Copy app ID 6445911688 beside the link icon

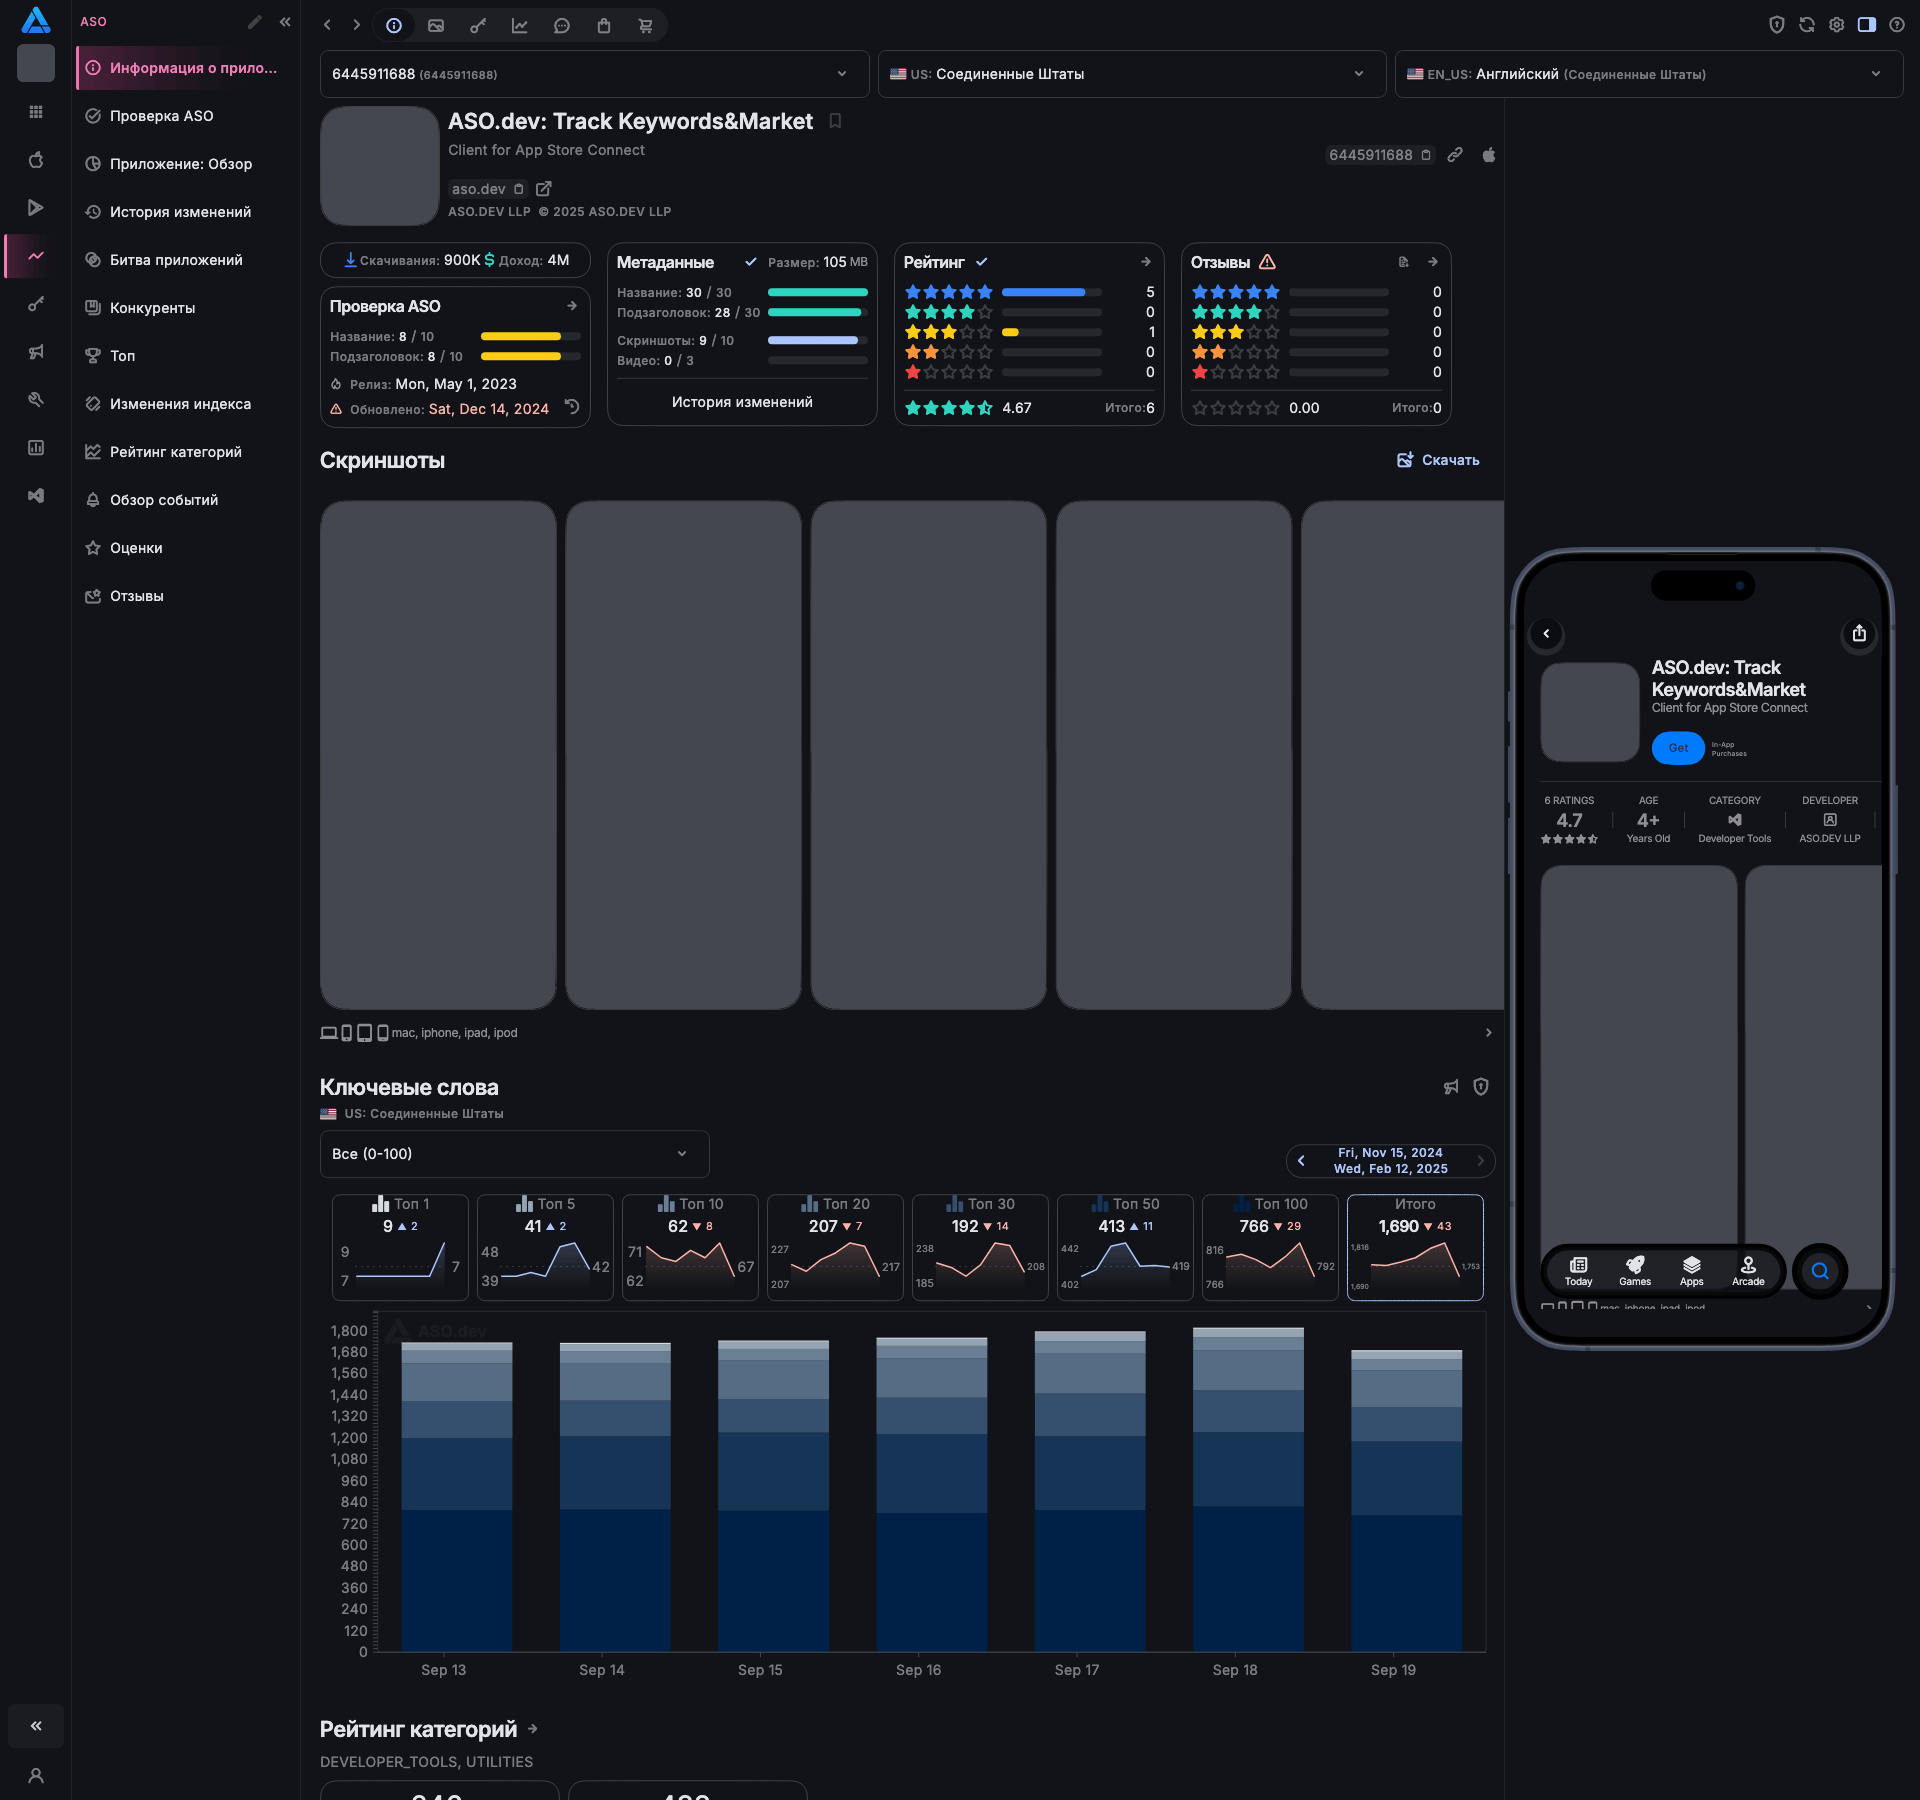[1427, 155]
